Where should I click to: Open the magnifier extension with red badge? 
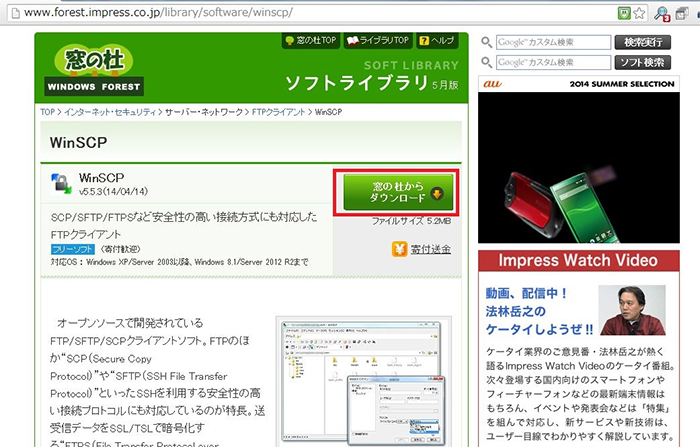click(x=662, y=14)
